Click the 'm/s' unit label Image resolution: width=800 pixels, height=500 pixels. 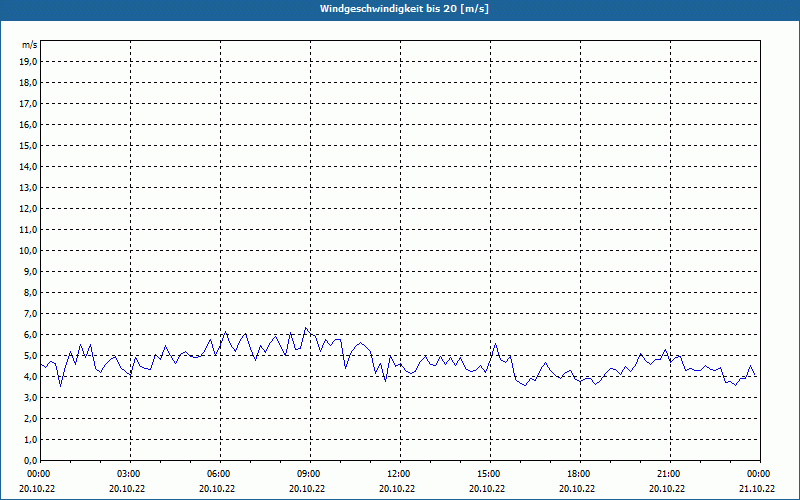point(30,45)
